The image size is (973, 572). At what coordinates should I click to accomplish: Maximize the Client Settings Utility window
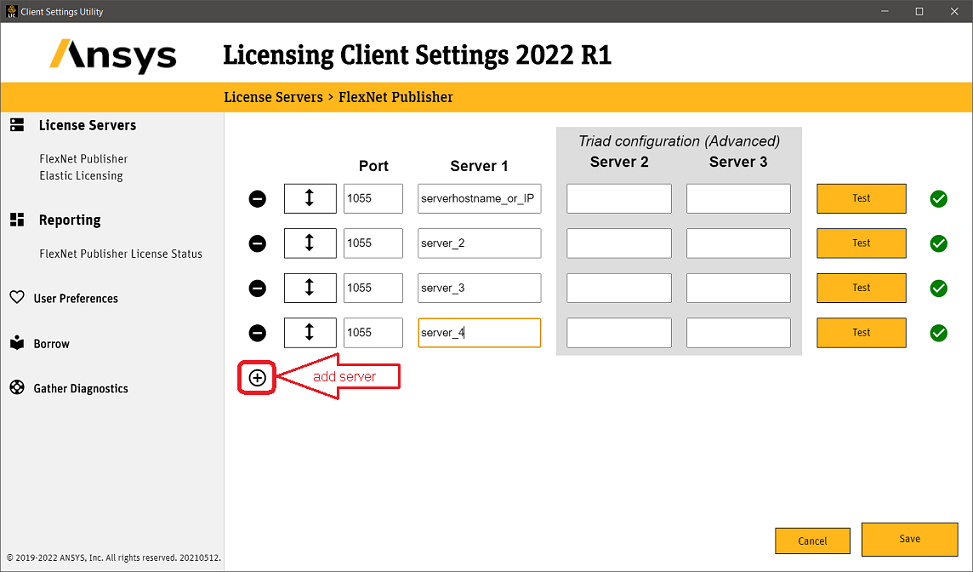[920, 11]
